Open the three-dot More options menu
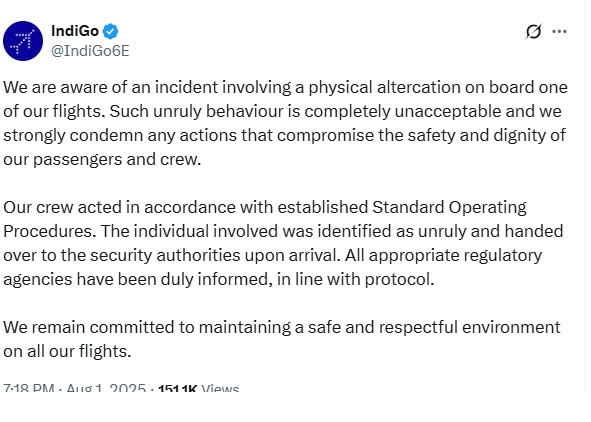This screenshot has height=422, width=591. (x=559, y=31)
